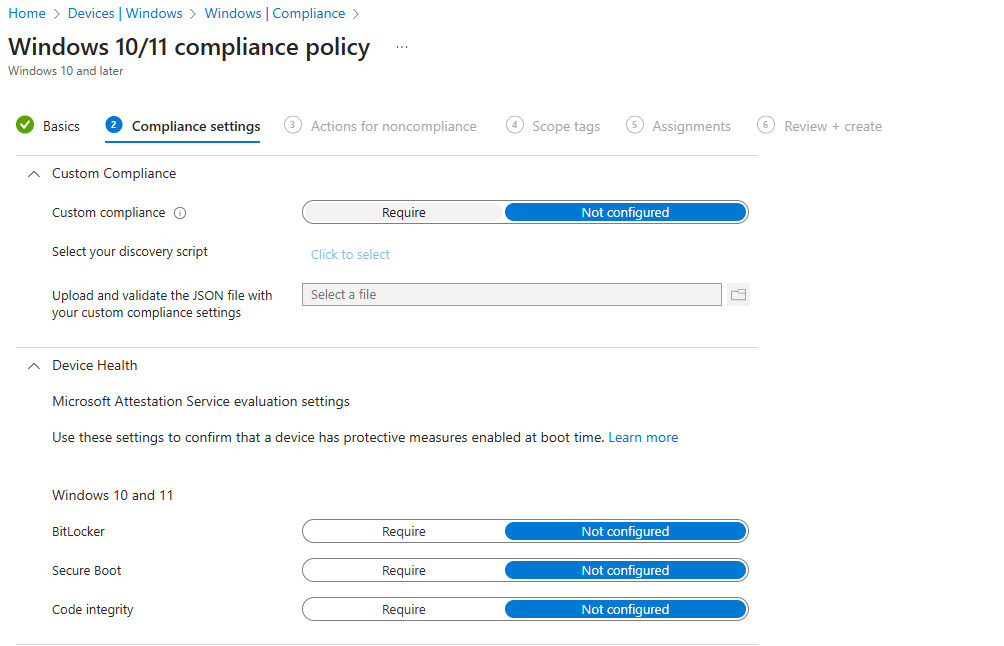Set Secure Boot to Require
Image resolution: width=1004 pixels, height=646 pixels.
(404, 571)
